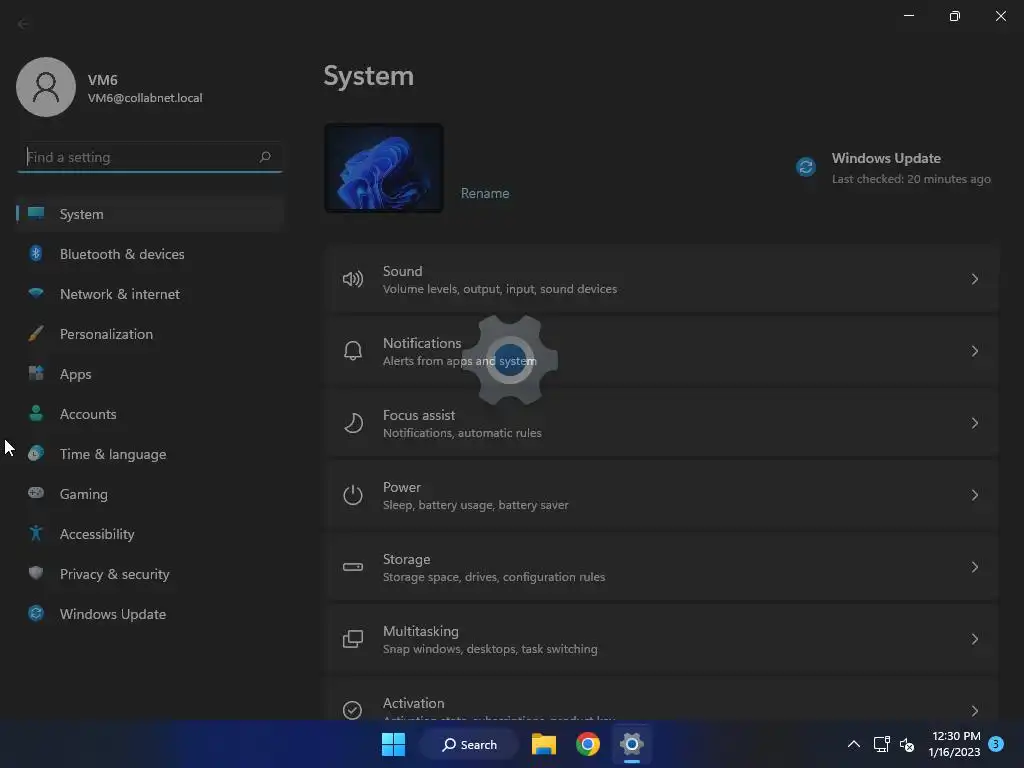
Task: Select Time & language category
Action: point(150,454)
